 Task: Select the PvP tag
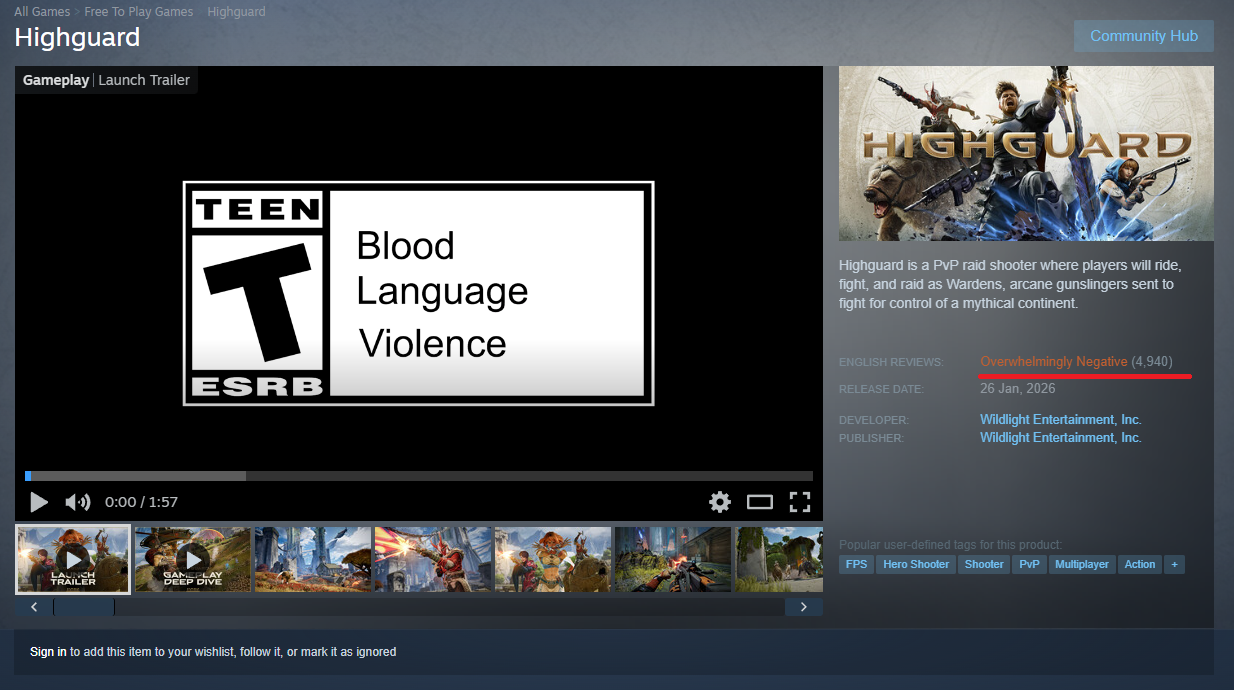1029,564
